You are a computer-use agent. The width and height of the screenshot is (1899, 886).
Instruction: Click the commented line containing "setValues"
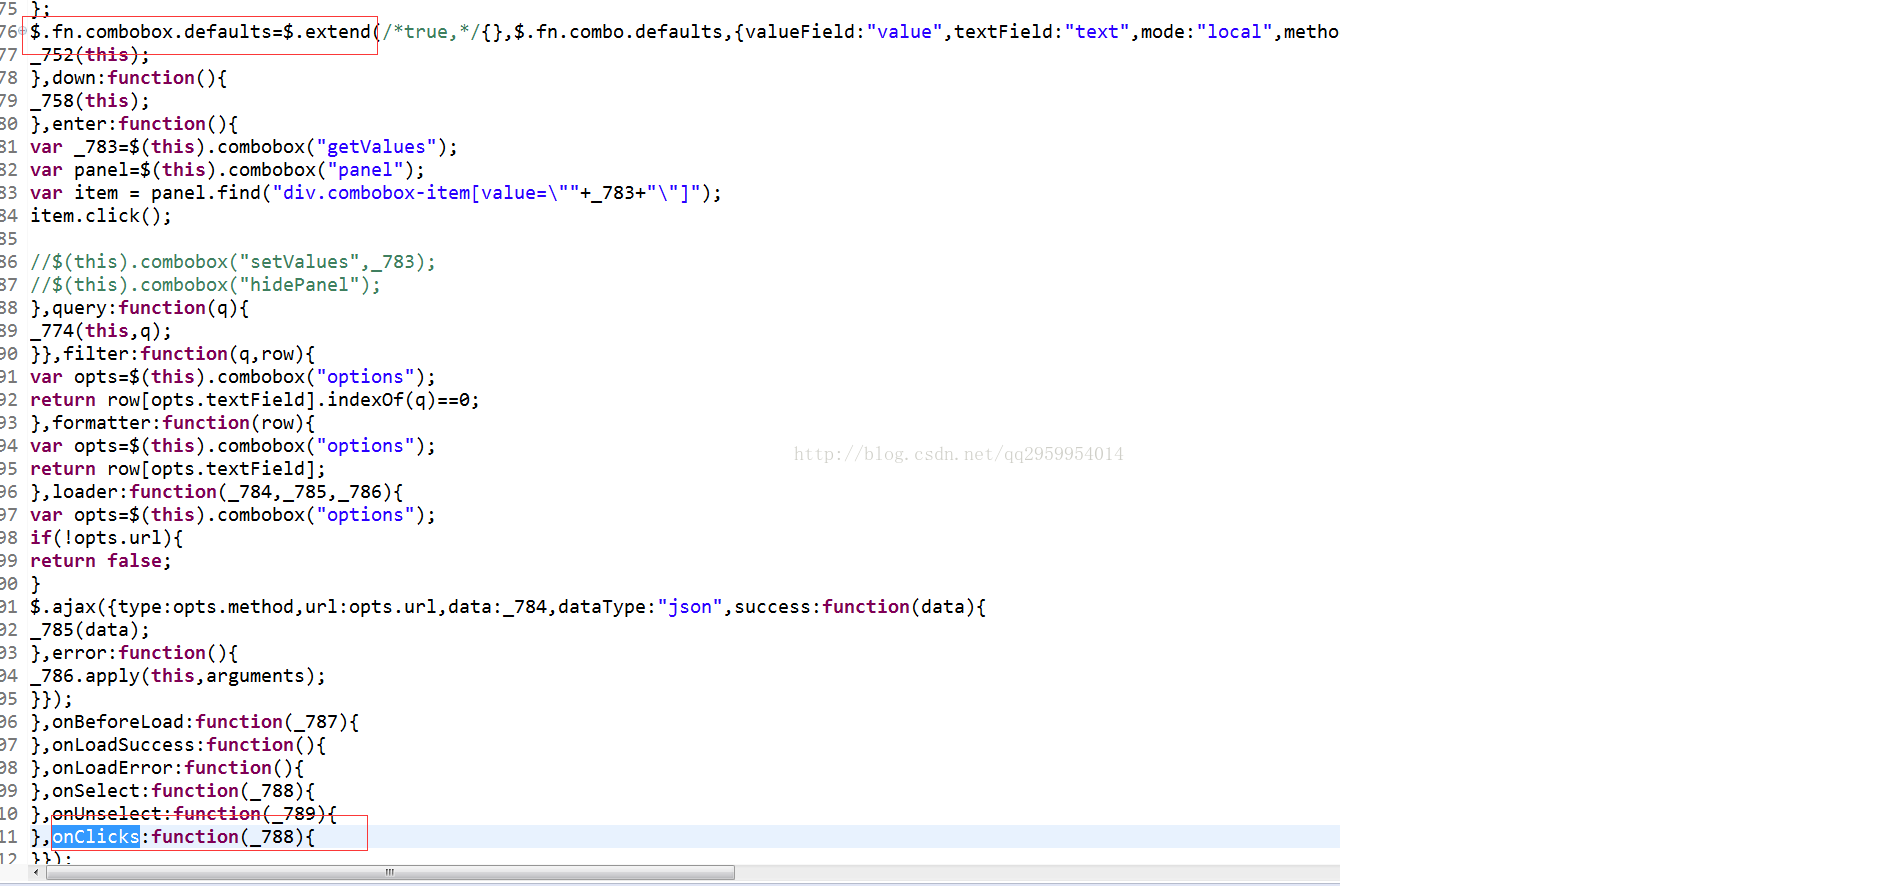[233, 262]
